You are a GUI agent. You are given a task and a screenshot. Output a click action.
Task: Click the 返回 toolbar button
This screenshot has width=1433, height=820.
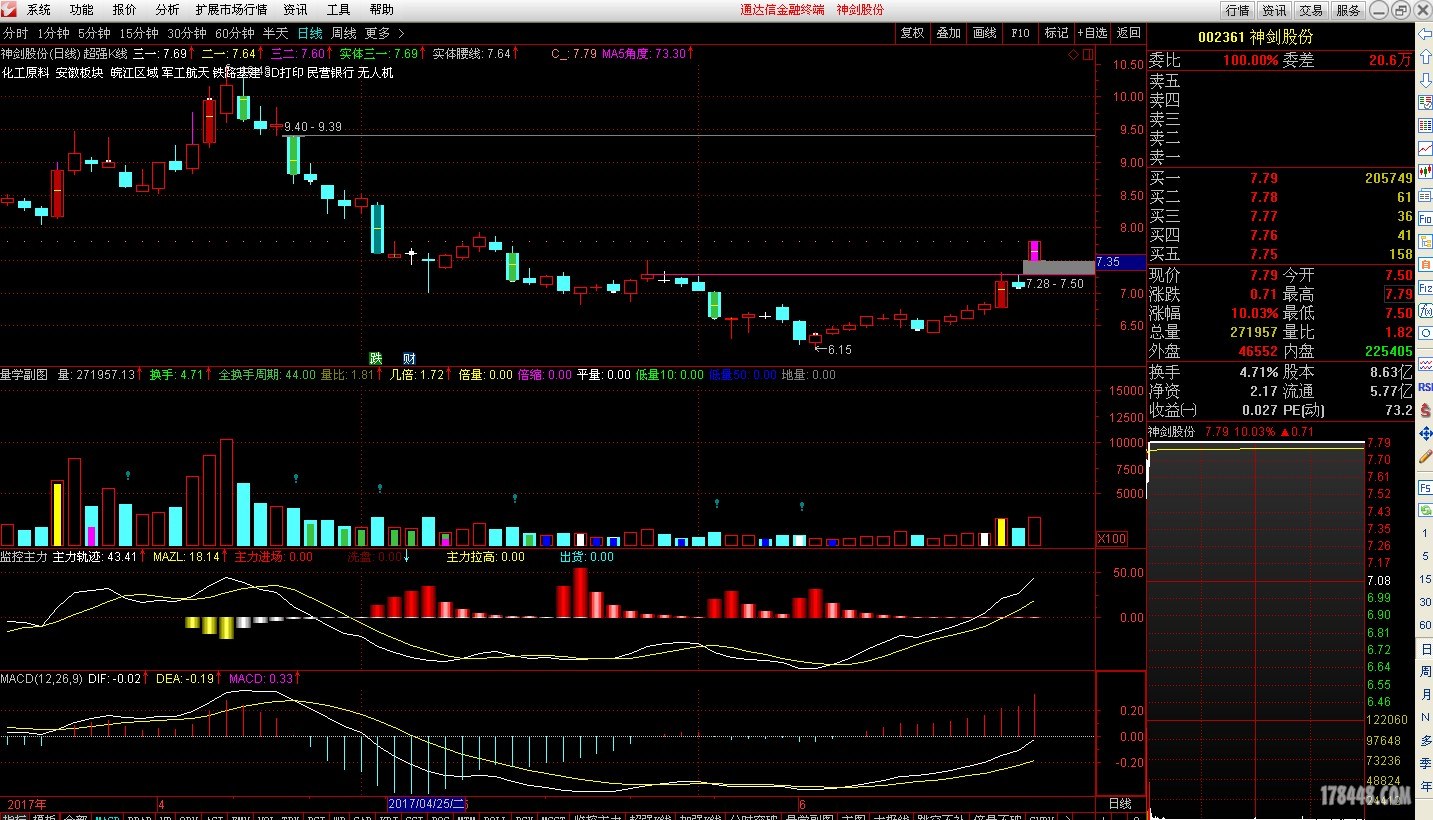tap(1129, 33)
